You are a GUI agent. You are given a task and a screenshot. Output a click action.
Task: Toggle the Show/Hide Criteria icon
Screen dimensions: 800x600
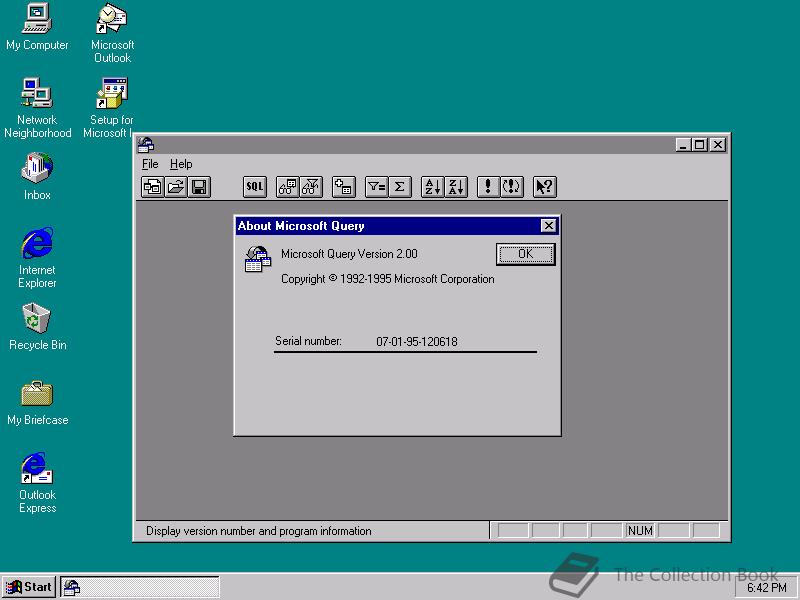(311, 187)
